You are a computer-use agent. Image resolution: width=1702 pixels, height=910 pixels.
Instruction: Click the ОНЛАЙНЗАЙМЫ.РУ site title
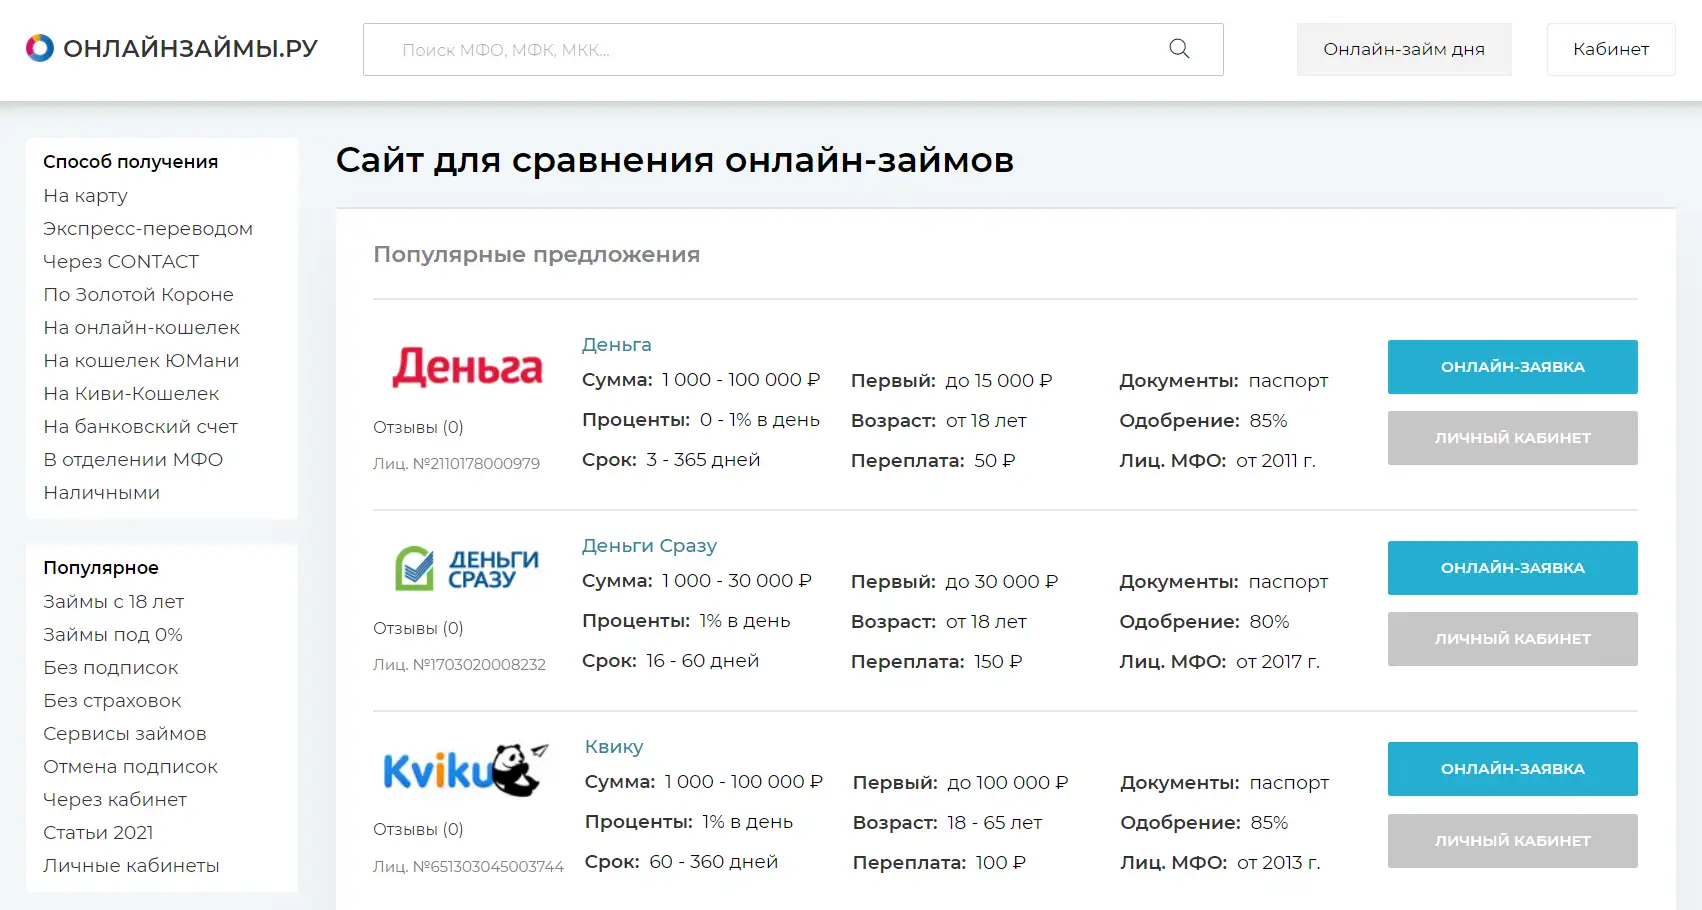coord(190,48)
